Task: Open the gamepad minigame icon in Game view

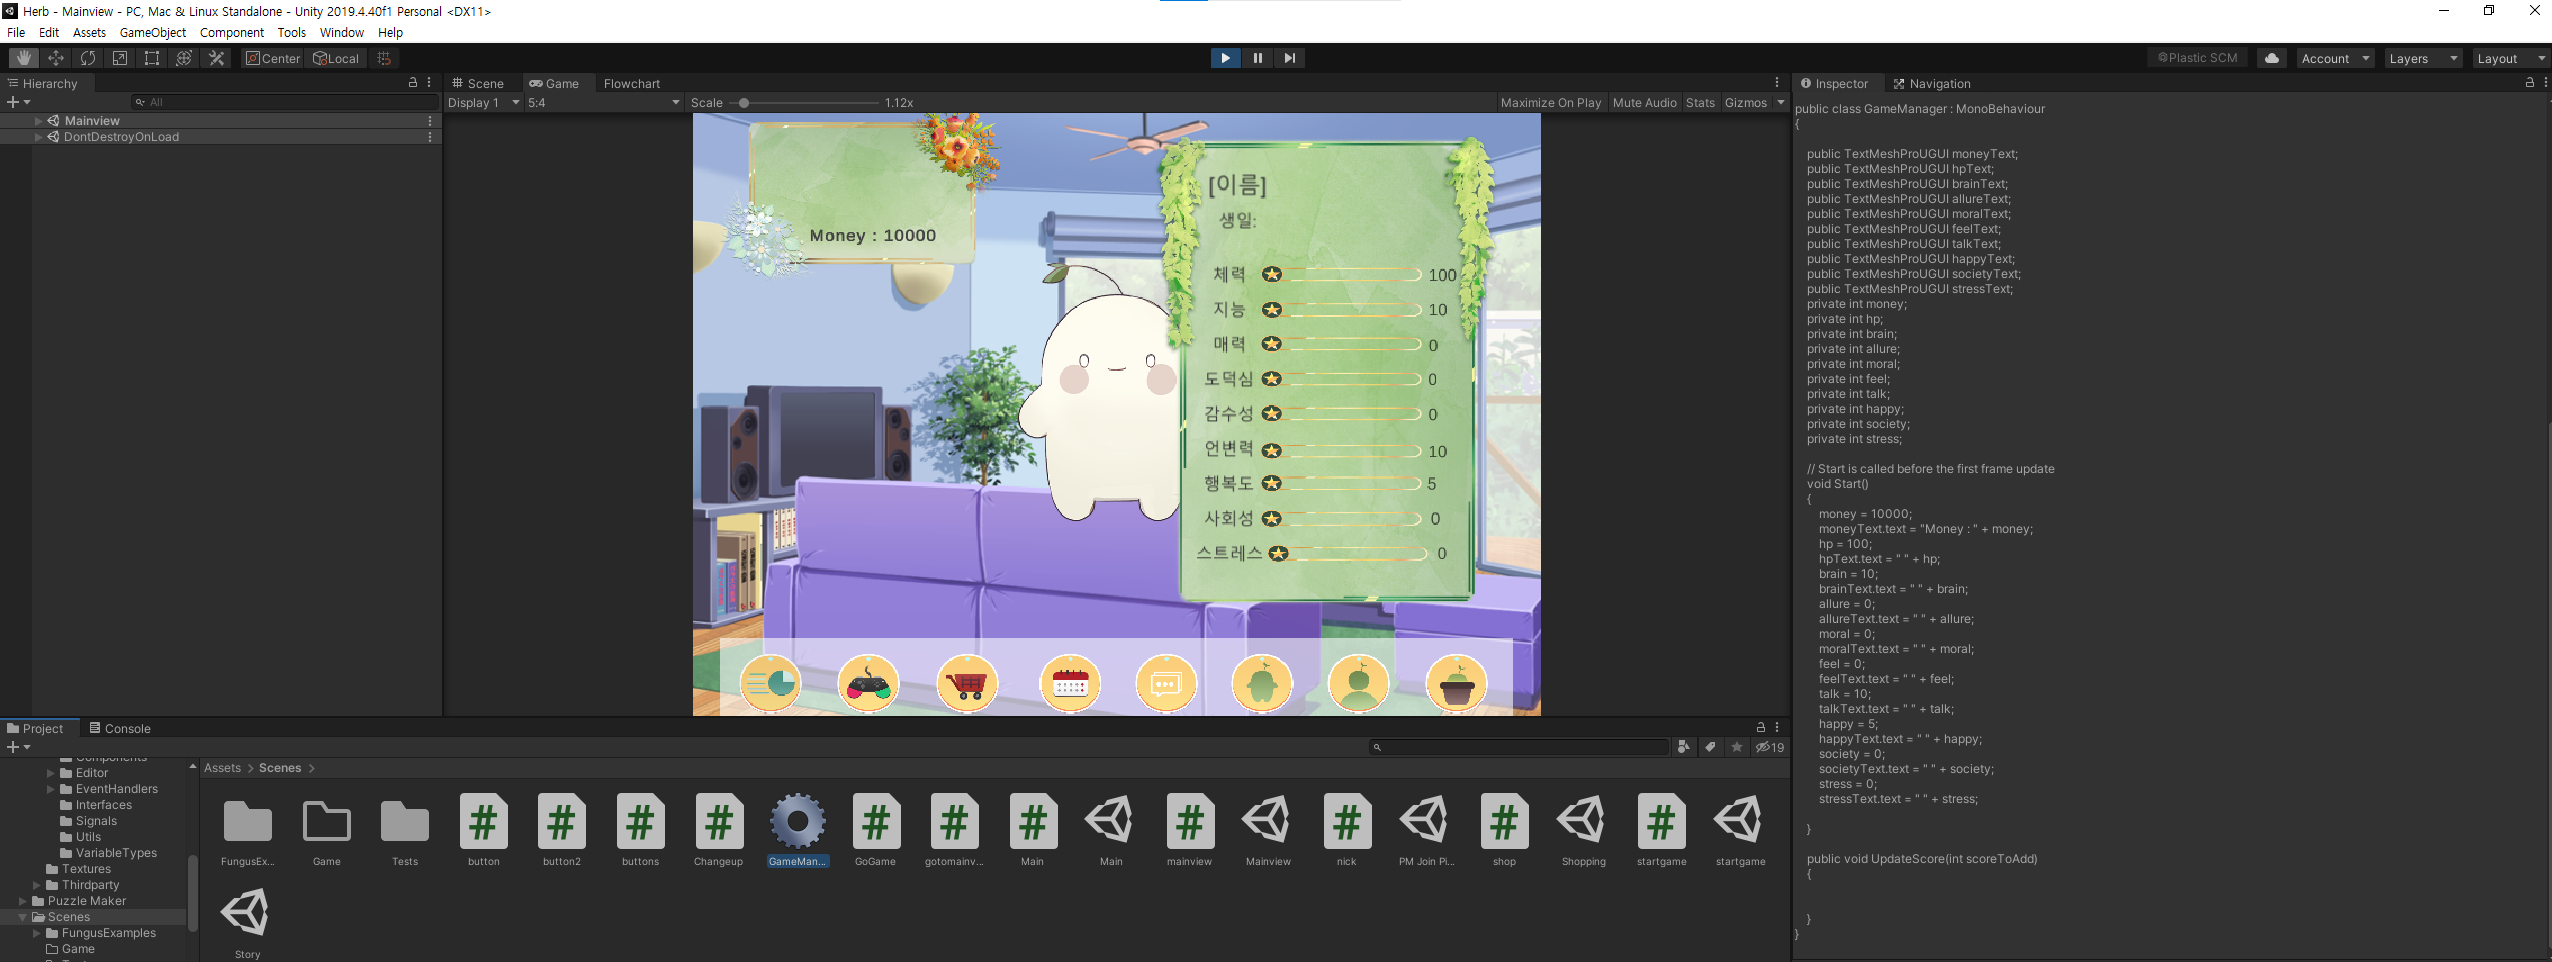Action: click(868, 683)
